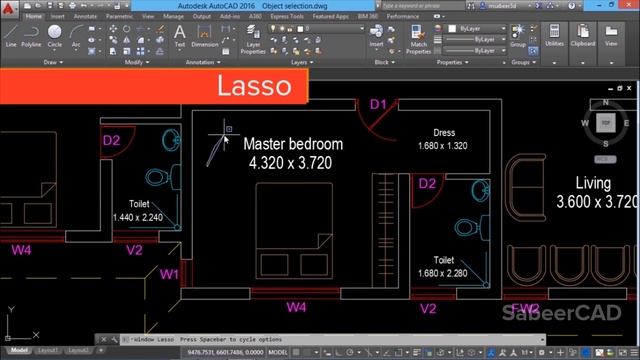640x360 pixels.
Task: Open the Parametric ribbon tab
Action: 119,16
